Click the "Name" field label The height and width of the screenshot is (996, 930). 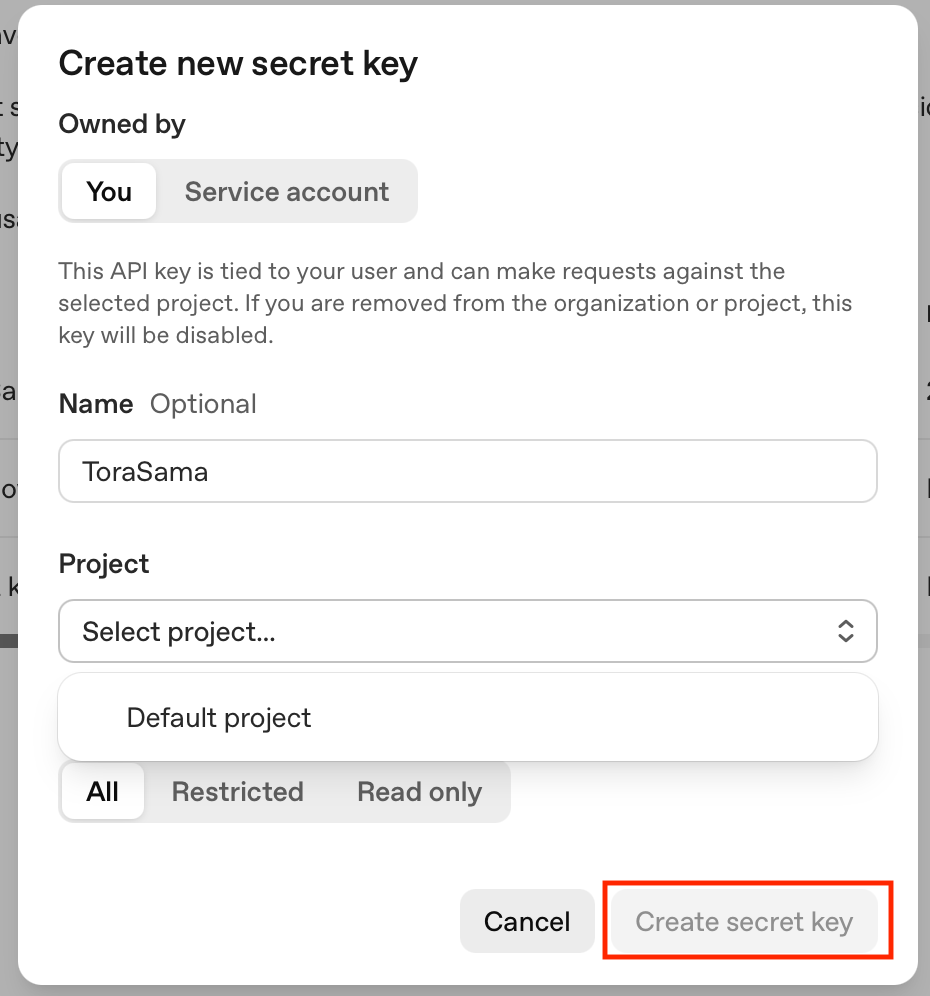[96, 404]
